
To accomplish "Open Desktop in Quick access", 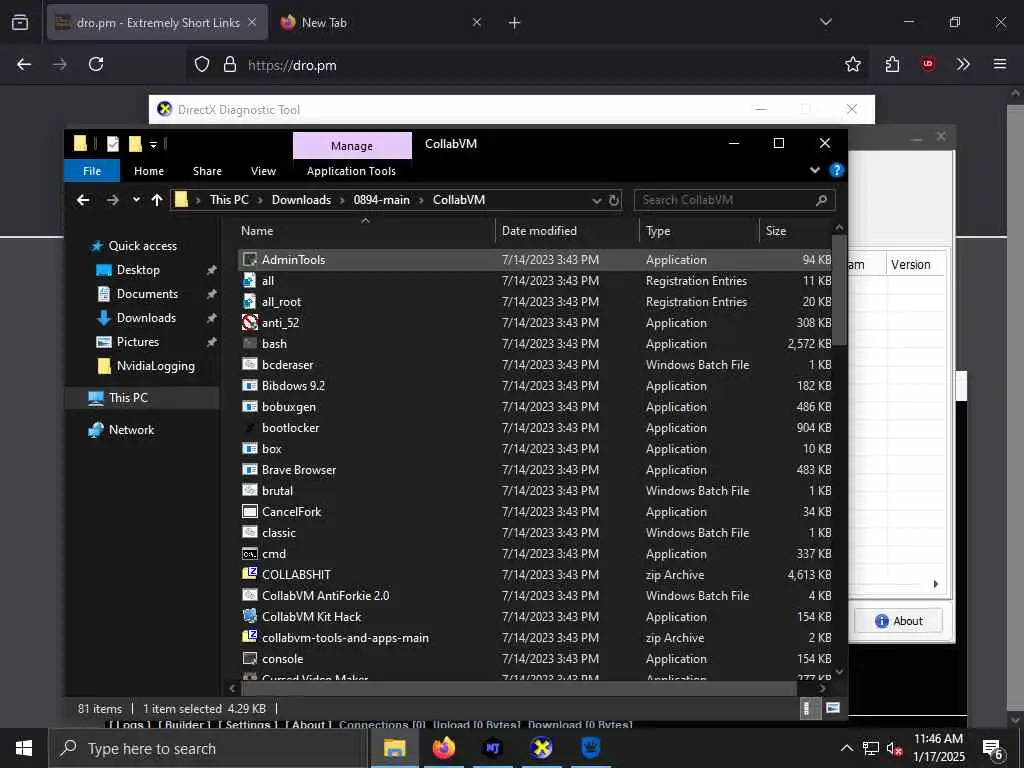I will tap(138, 270).
